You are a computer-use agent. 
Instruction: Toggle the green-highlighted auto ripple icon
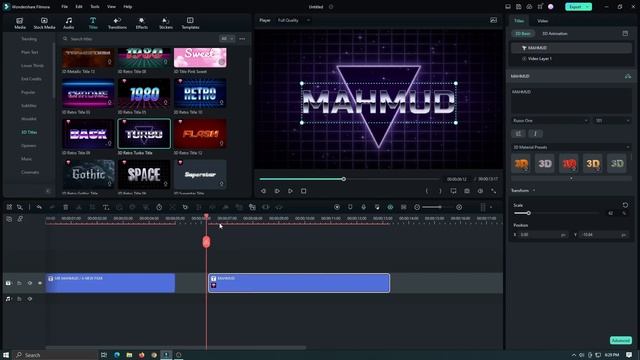coord(390,207)
